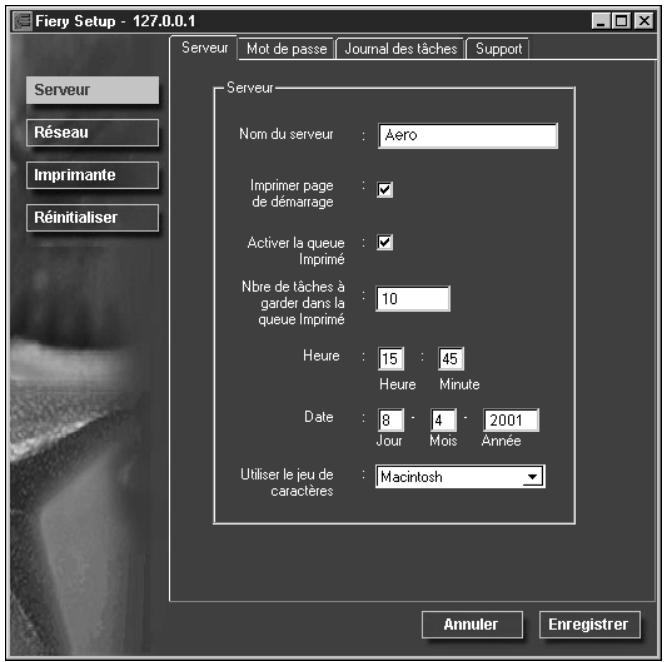
Task: Toggle Imprimer page de démarrage checkbox
Action: coord(385,190)
